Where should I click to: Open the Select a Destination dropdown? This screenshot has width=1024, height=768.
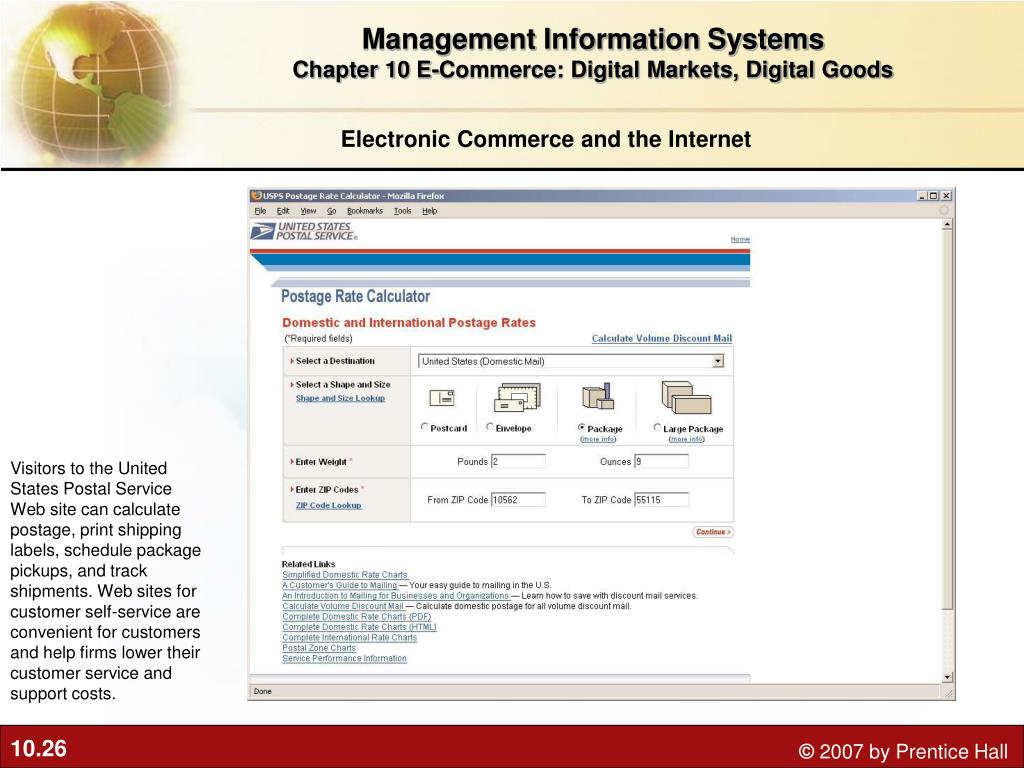[718, 361]
